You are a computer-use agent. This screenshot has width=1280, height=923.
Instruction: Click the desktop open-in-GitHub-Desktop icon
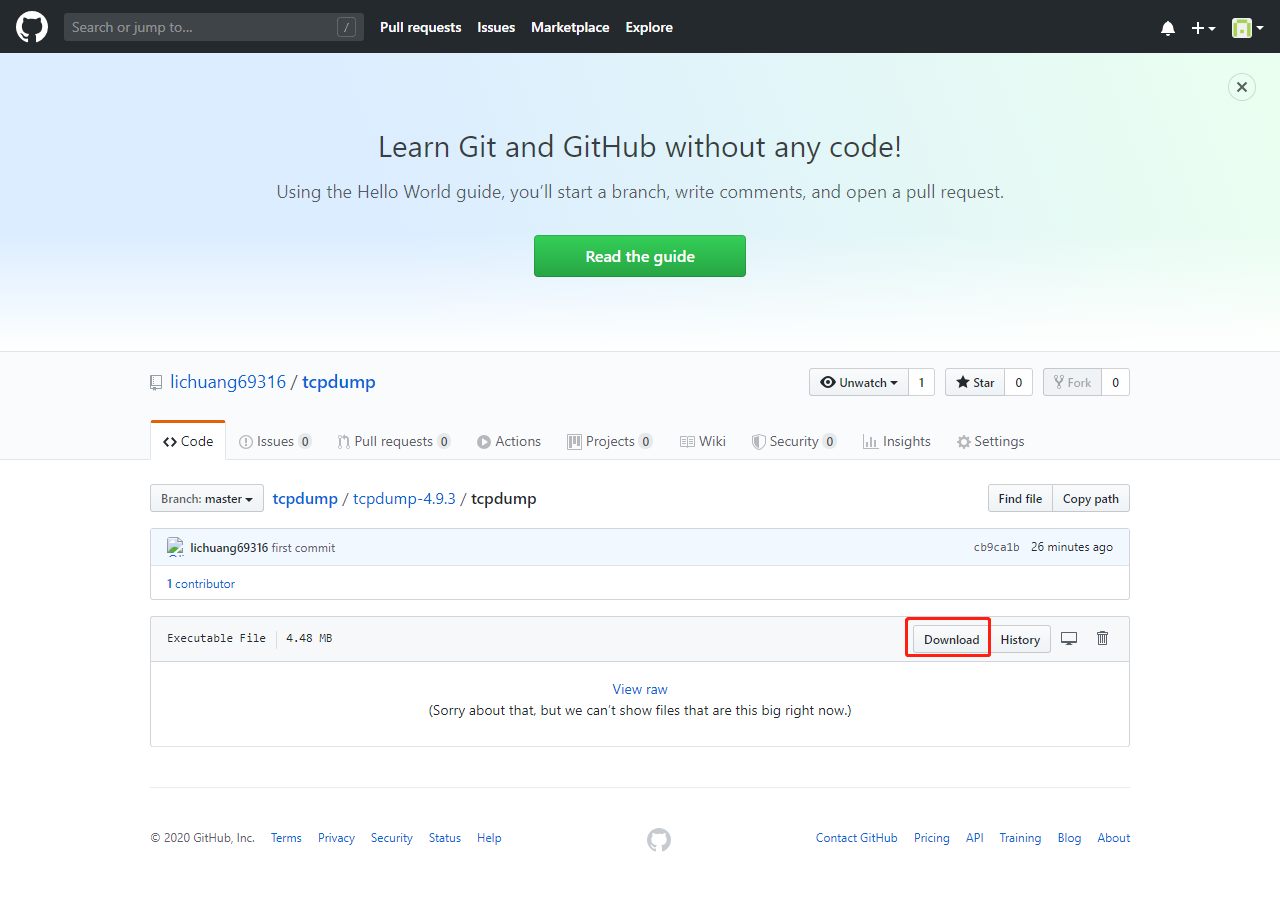tap(1069, 638)
